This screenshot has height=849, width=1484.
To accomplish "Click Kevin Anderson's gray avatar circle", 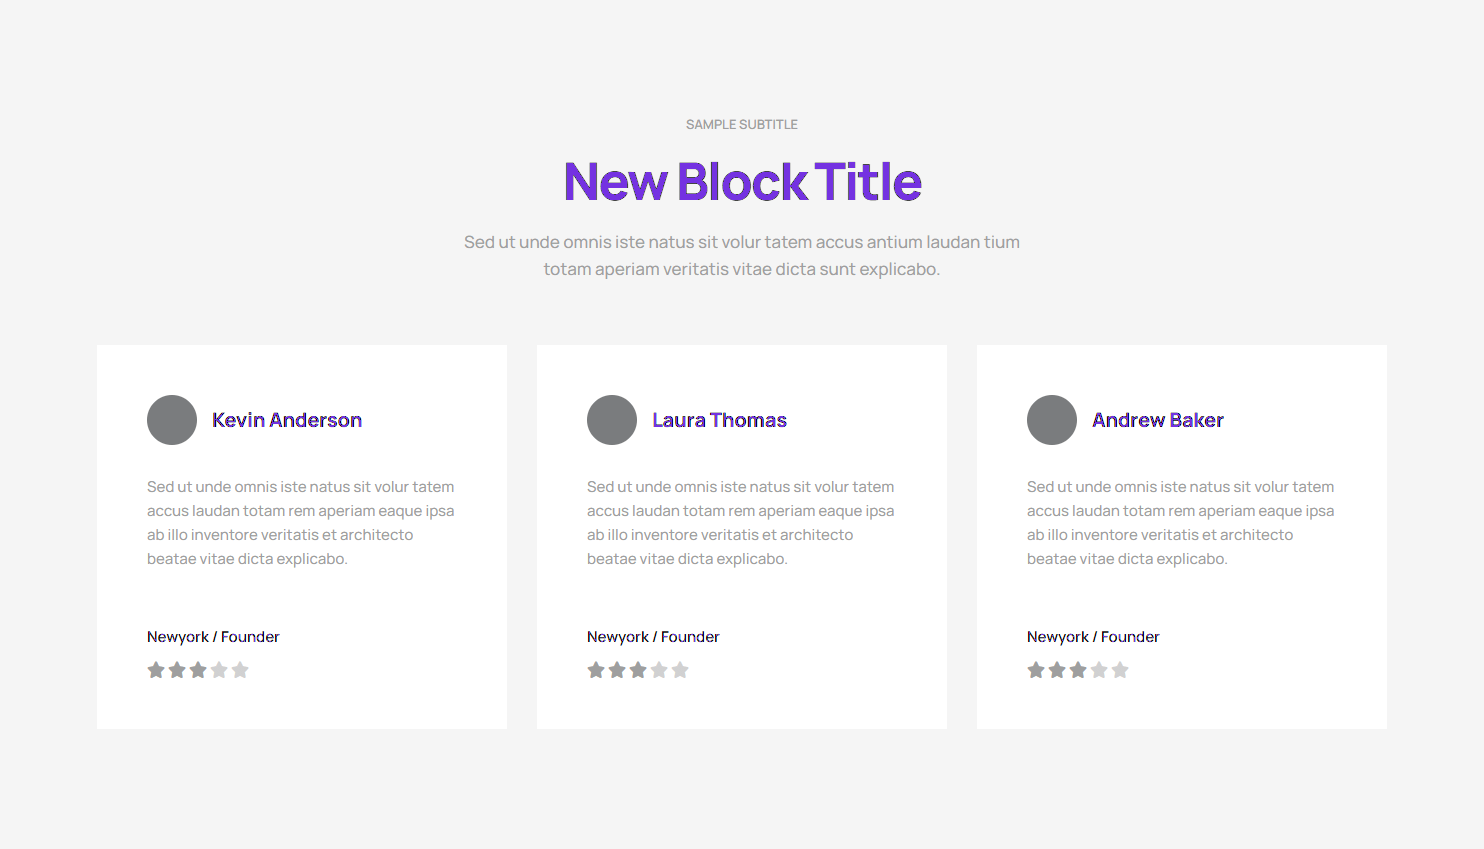I will pyautogui.click(x=172, y=420).
